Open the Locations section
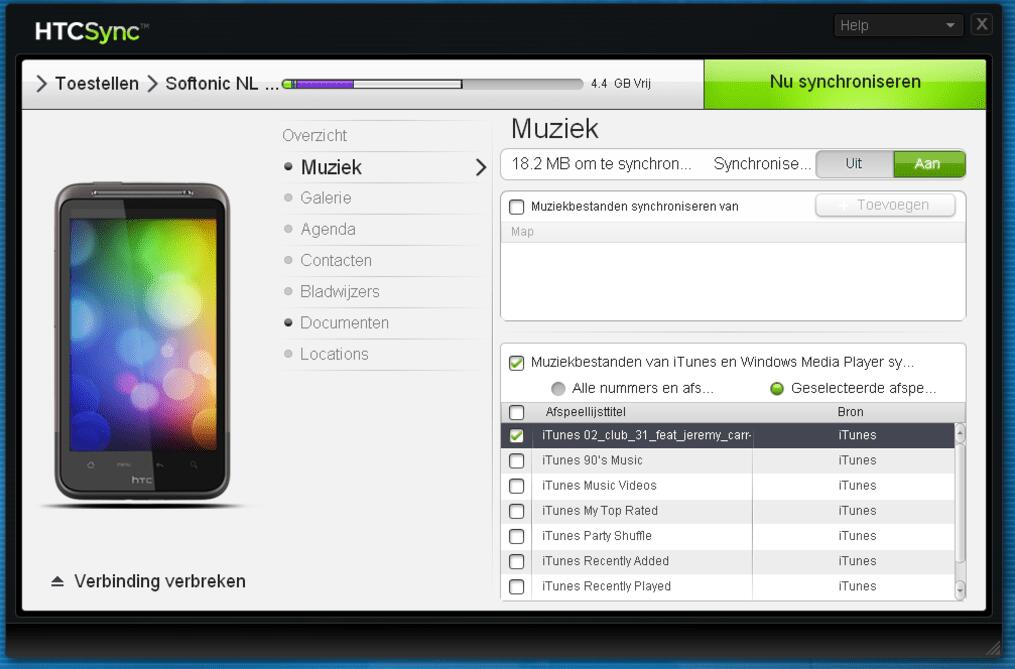 tap(334, 354)
